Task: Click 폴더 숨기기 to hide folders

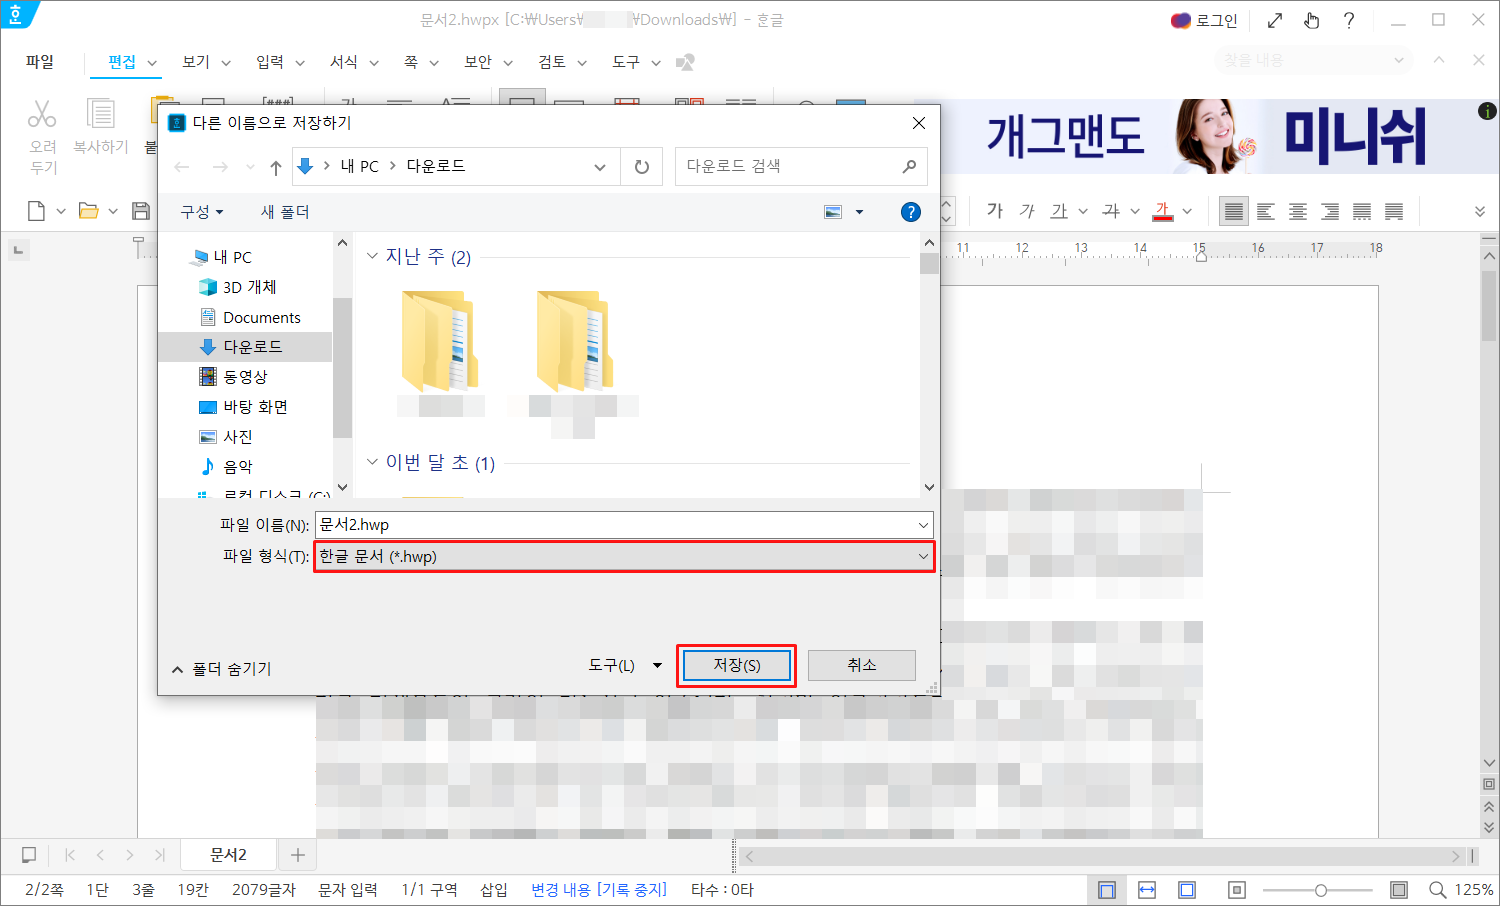Action: pos(222,669)
